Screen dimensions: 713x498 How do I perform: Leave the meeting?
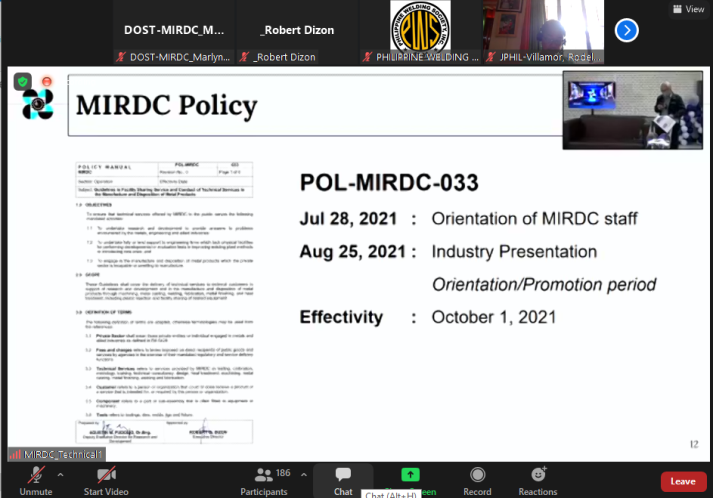[683, 482]
